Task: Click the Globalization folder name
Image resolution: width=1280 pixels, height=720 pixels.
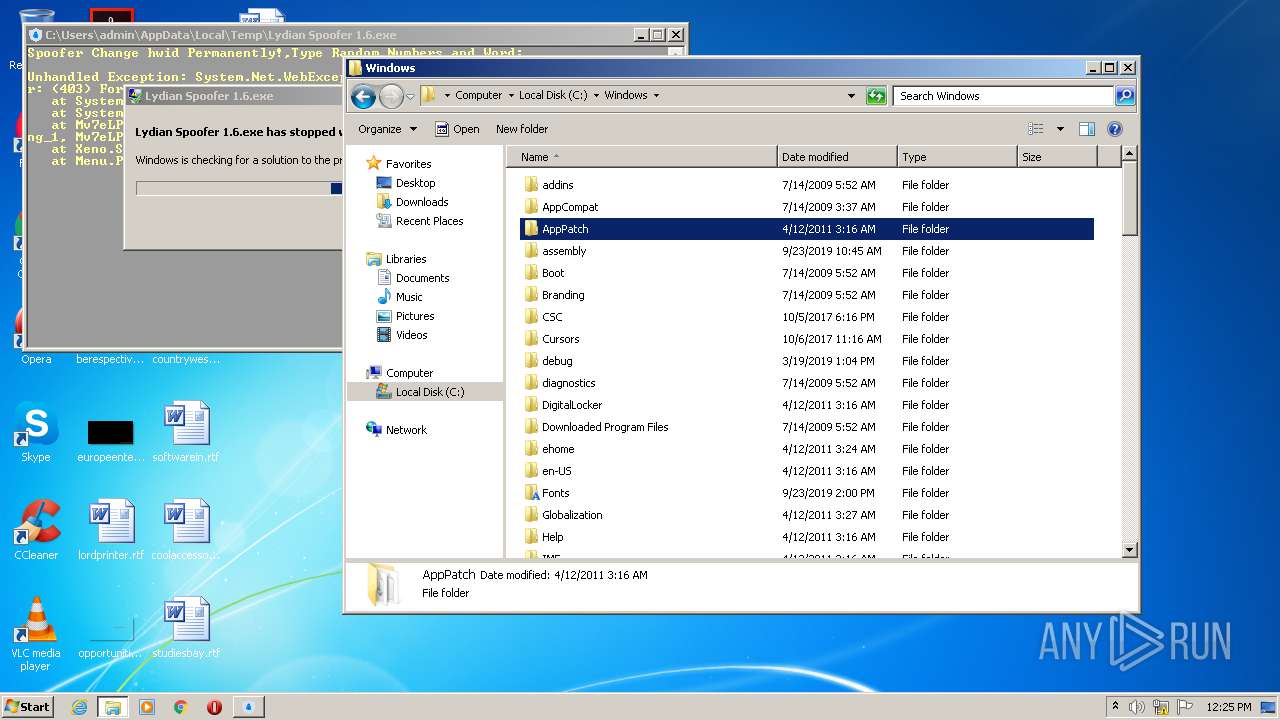Action: coord(572,515)
